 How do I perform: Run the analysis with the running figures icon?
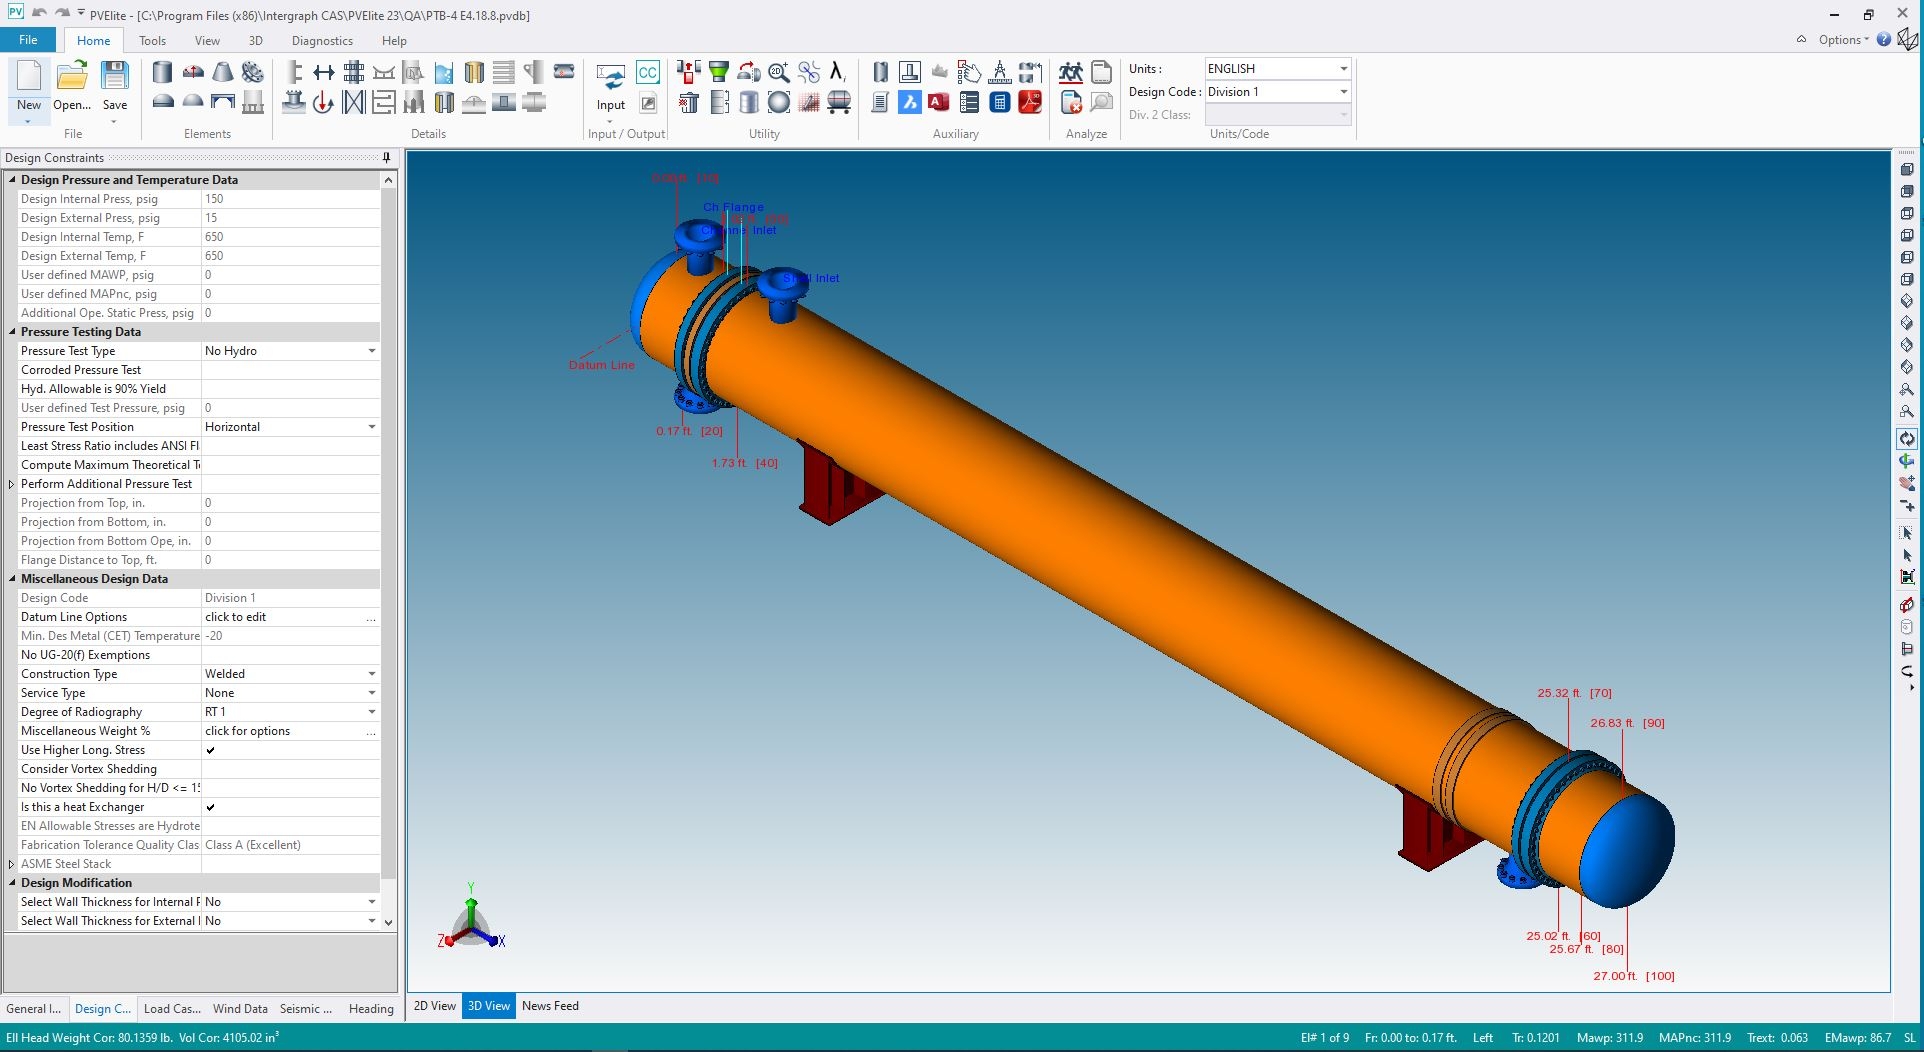click(1071, 72)
